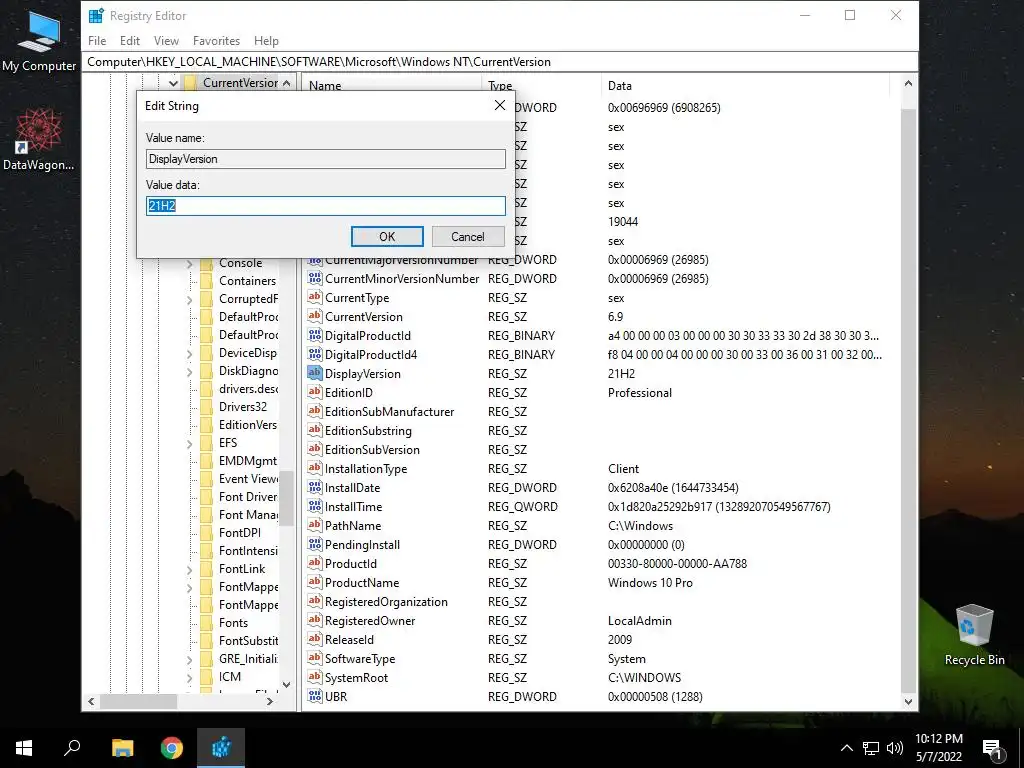This screenshot has width=1024, height=768.
Task: Expand the DiskDiagno tree node
Action: [189, 372]
